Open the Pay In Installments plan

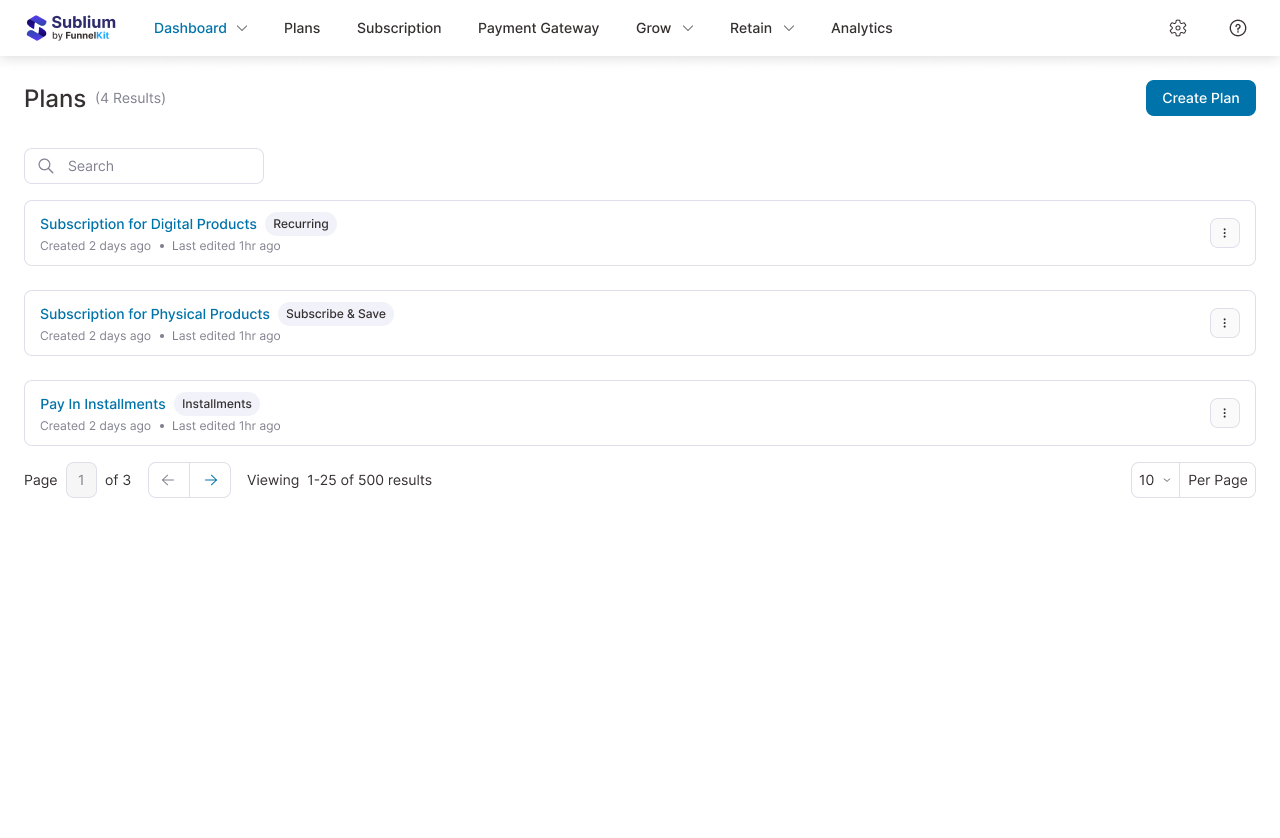click(103, 404)
